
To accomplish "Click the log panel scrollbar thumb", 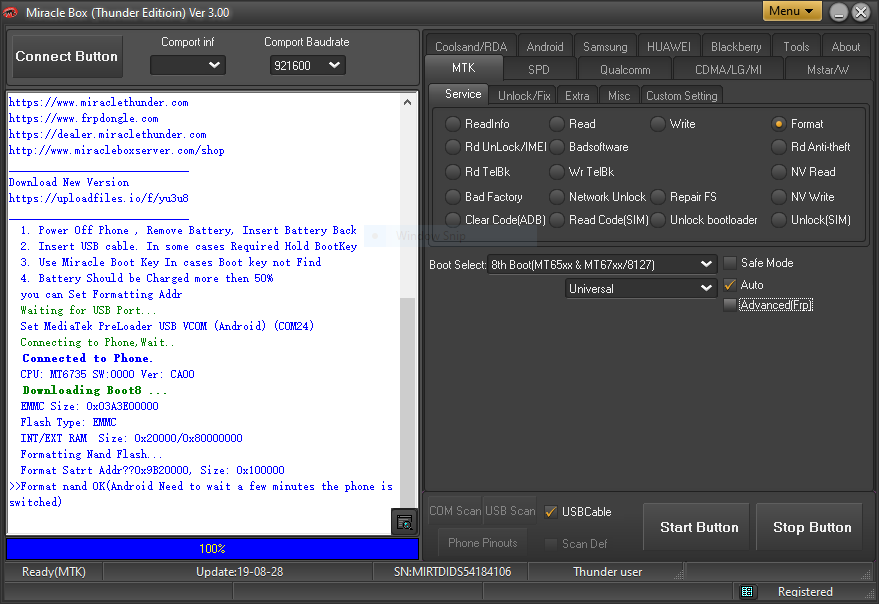I will point(408,401).
